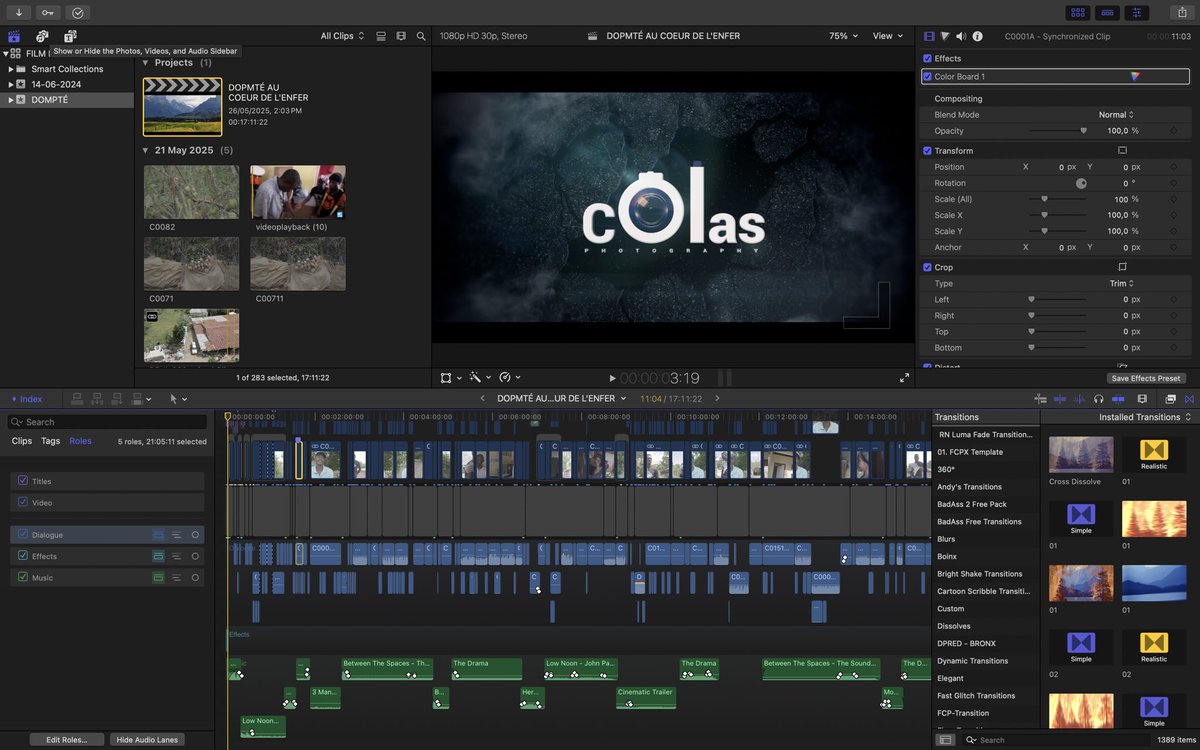Collapse the 21 May 2025 section
This screenshot has height=750, width=1200.
click(144, 150)
